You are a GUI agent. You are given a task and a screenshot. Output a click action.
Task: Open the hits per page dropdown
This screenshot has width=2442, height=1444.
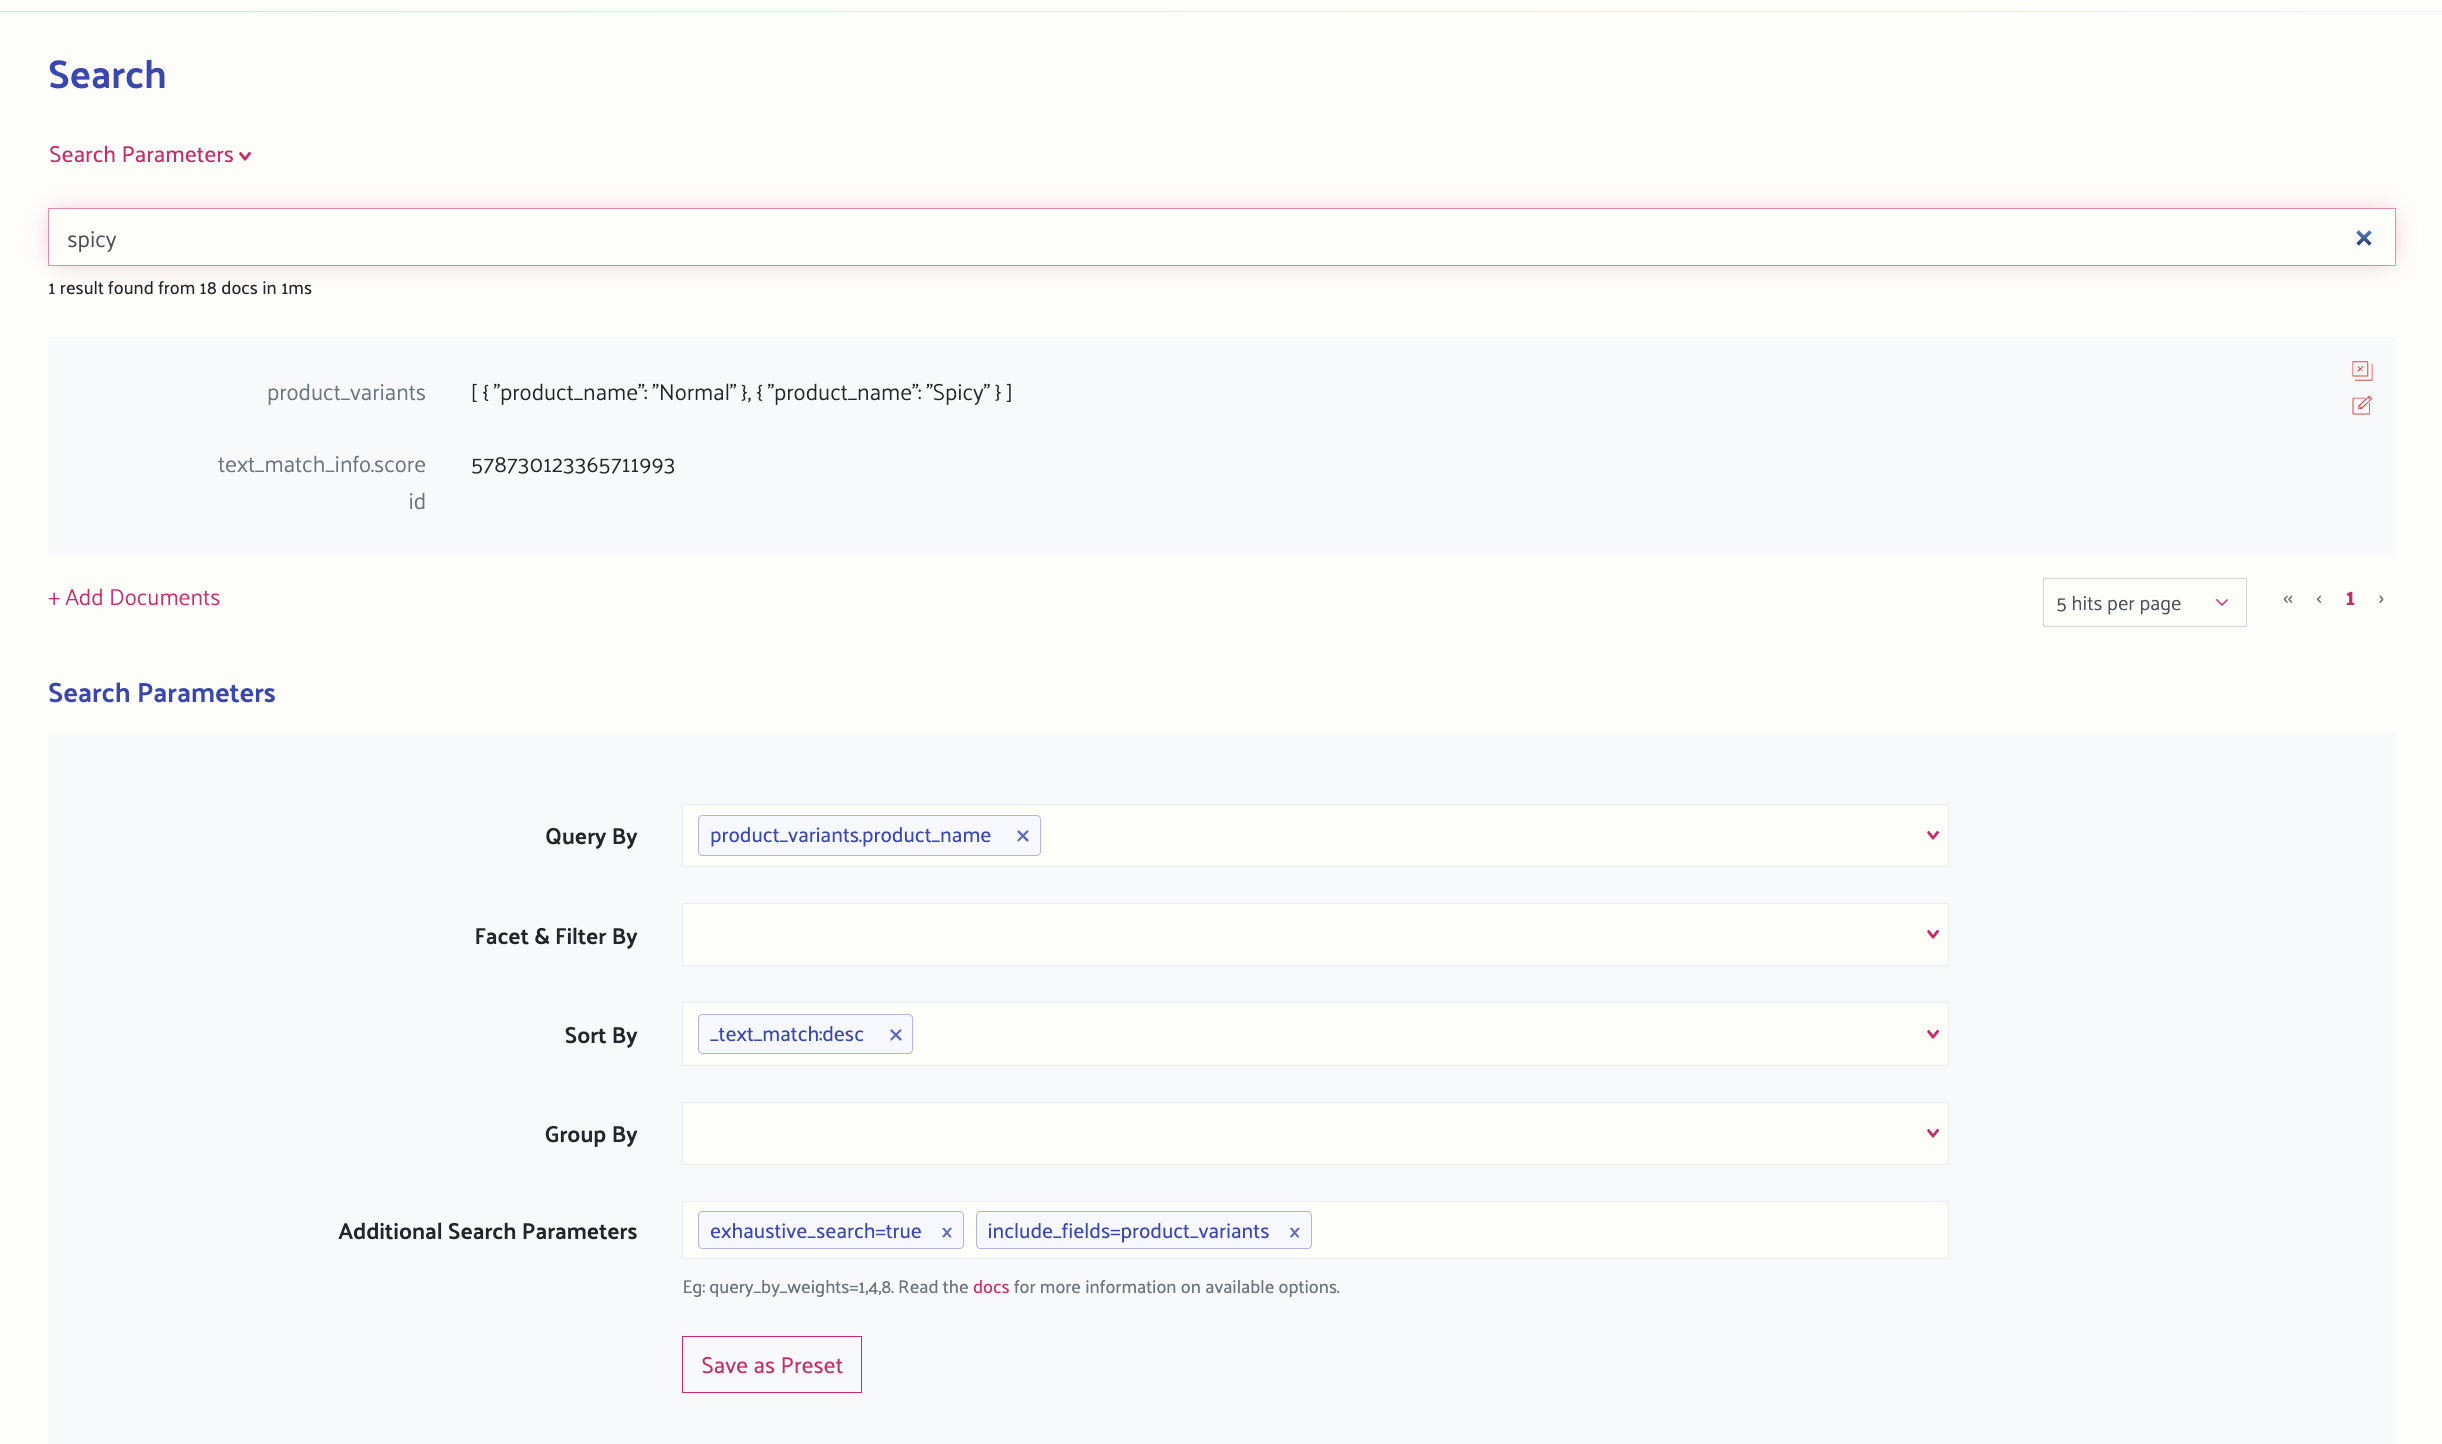tap(2144, 602)
